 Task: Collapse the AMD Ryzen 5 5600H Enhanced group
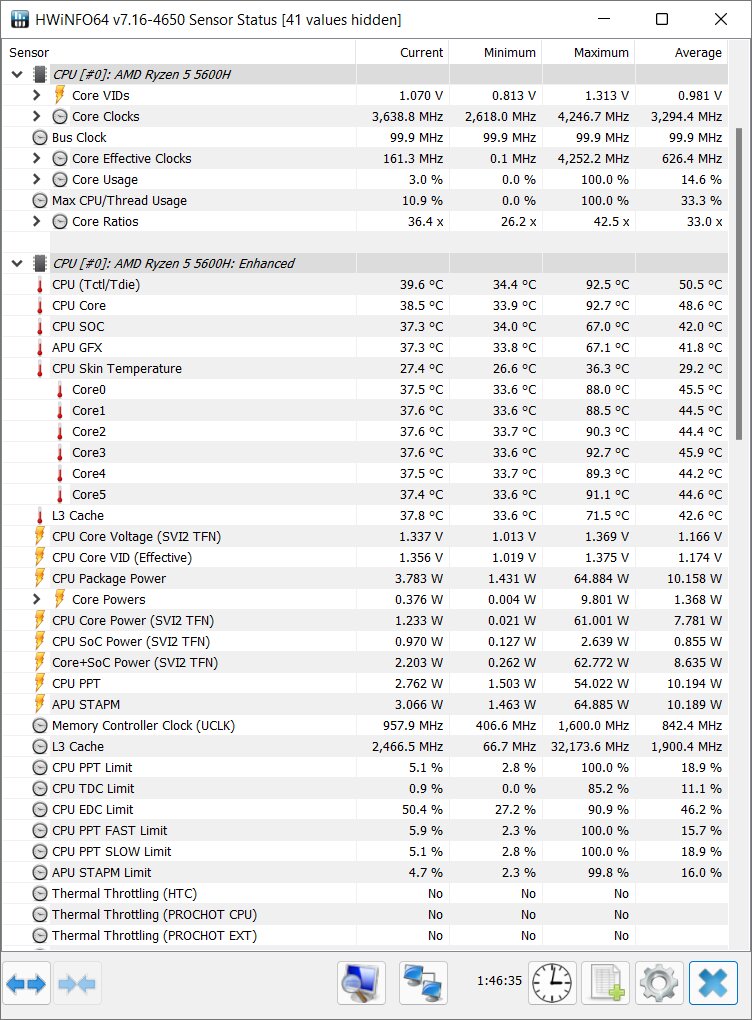(17, 263)
